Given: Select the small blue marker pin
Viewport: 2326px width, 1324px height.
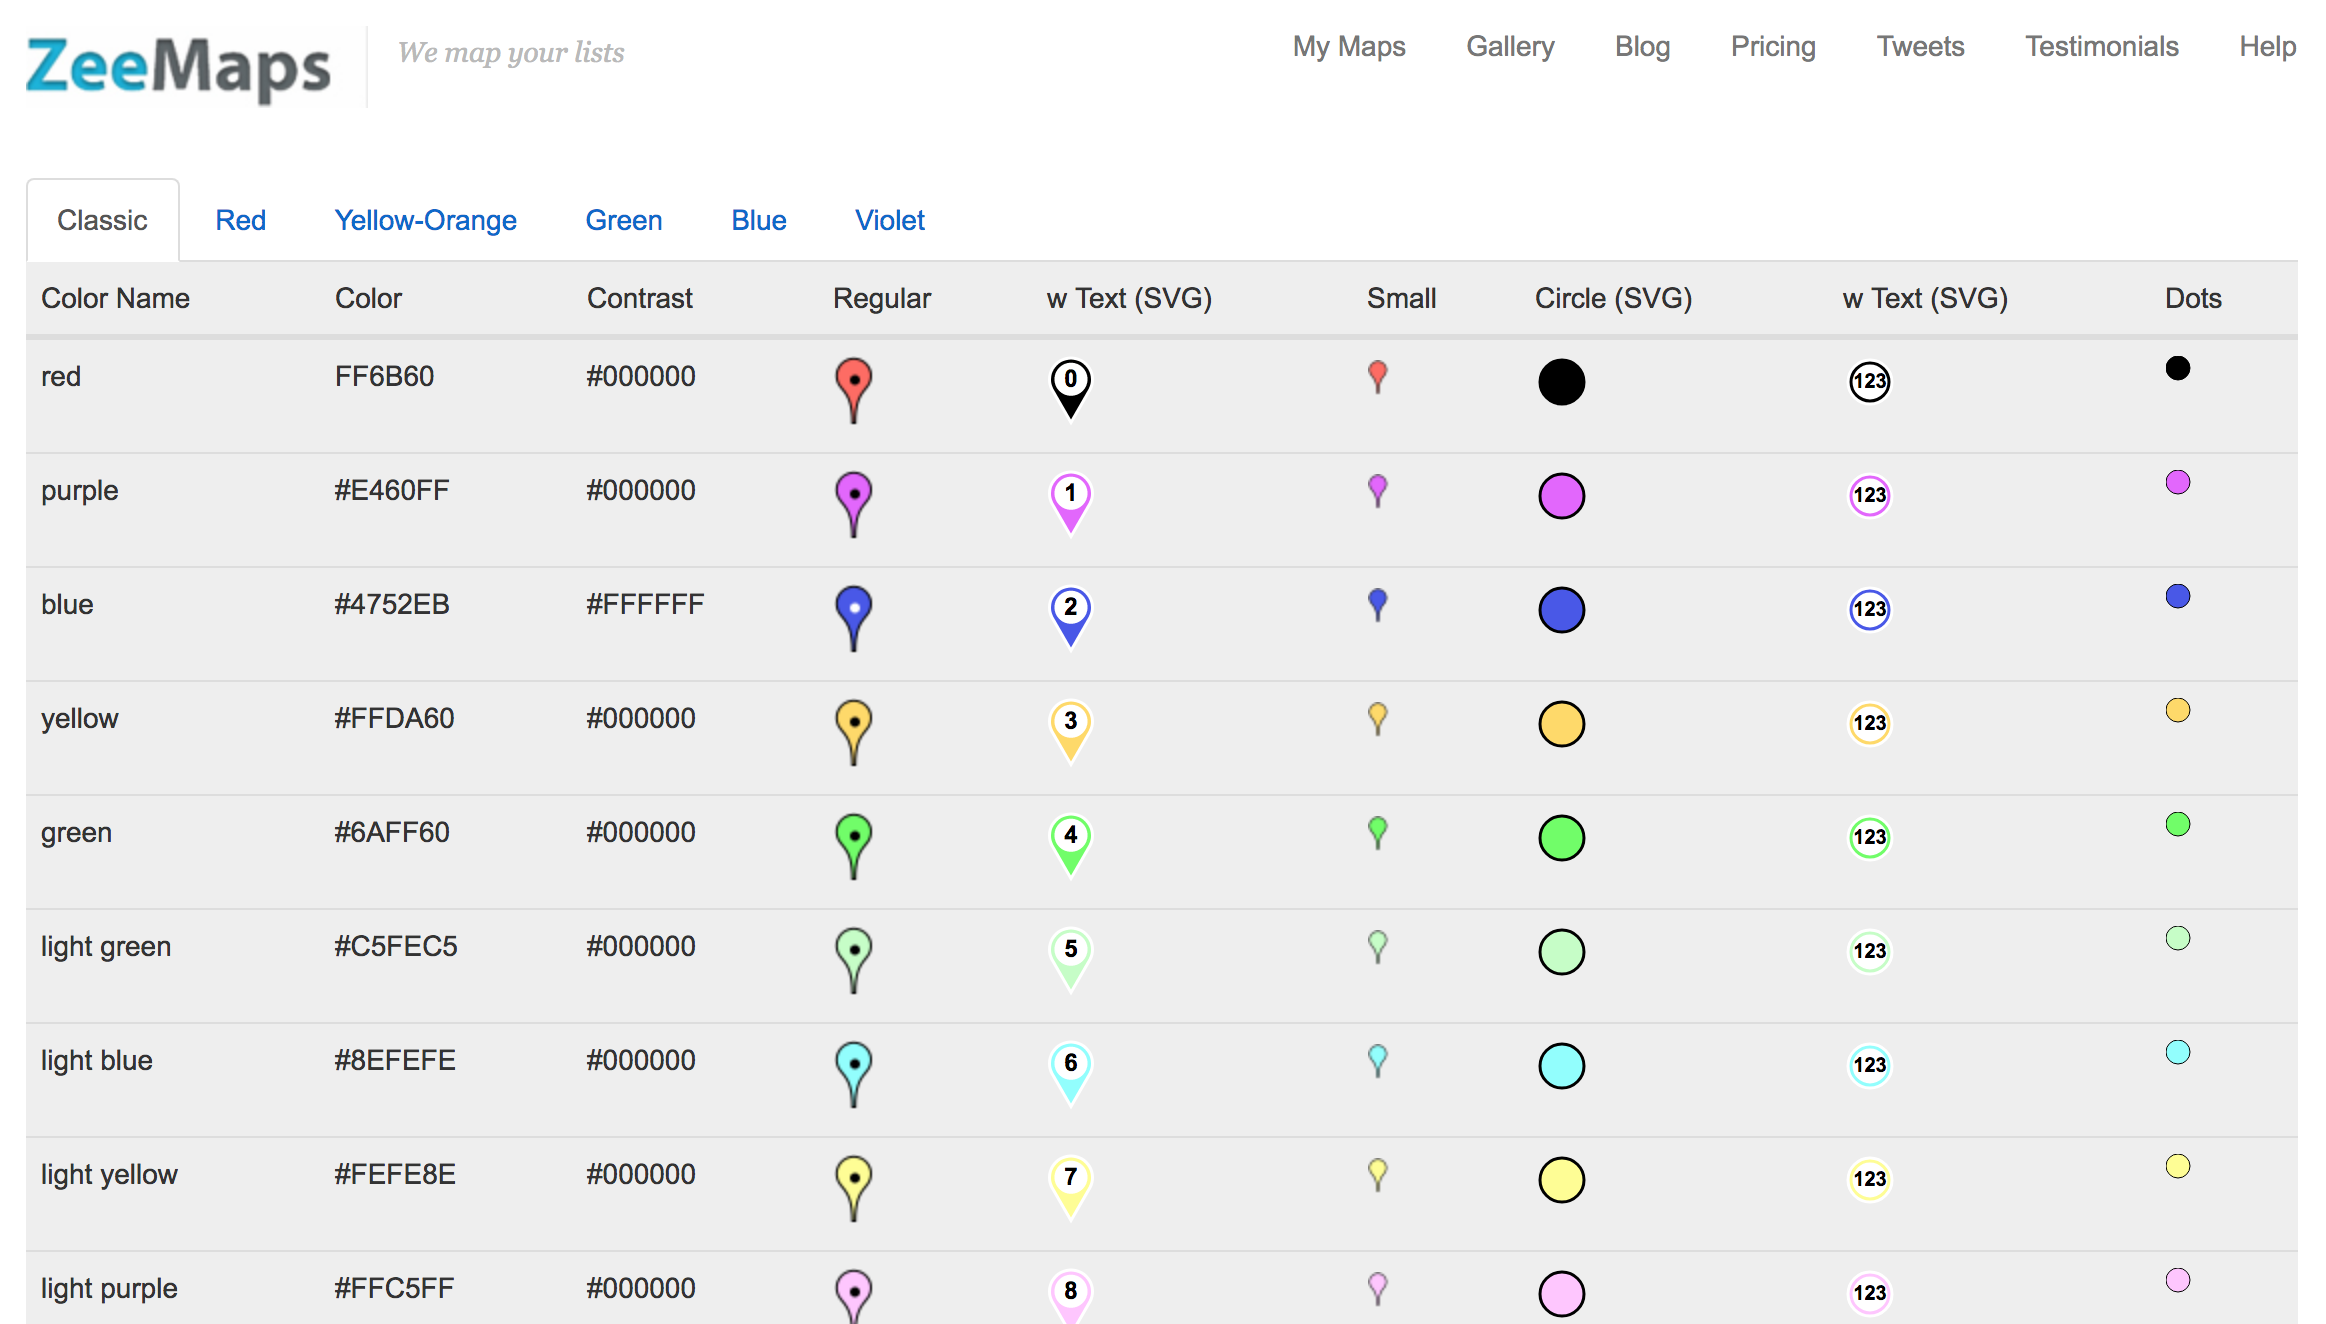Looking at the screenshot, I should click(x=1377, y=604).
